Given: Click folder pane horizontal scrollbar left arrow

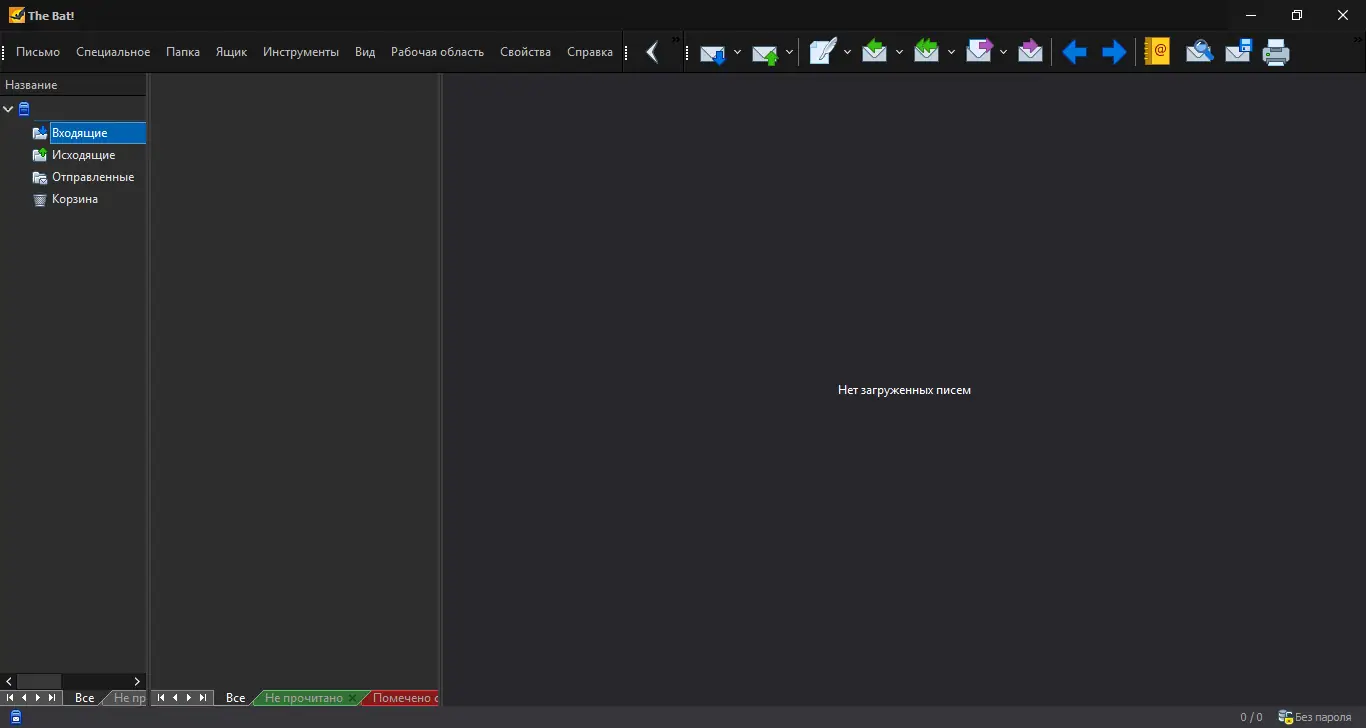Looking at the screenshot, I should [9, 681].
